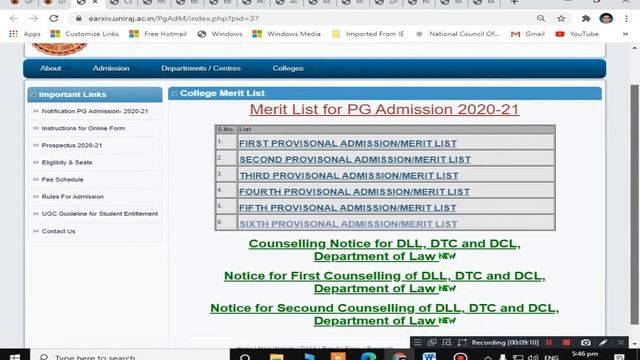Viewport: 640px width, 360px height.
Task: Open Notification PG Admission- 2020-21 link
Action: pyautogui.click(x=95, y=111)
